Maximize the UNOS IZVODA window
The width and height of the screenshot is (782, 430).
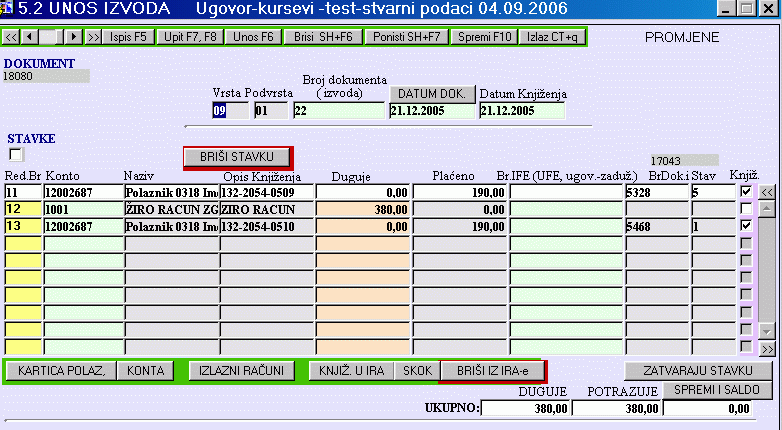coord(746,8)
